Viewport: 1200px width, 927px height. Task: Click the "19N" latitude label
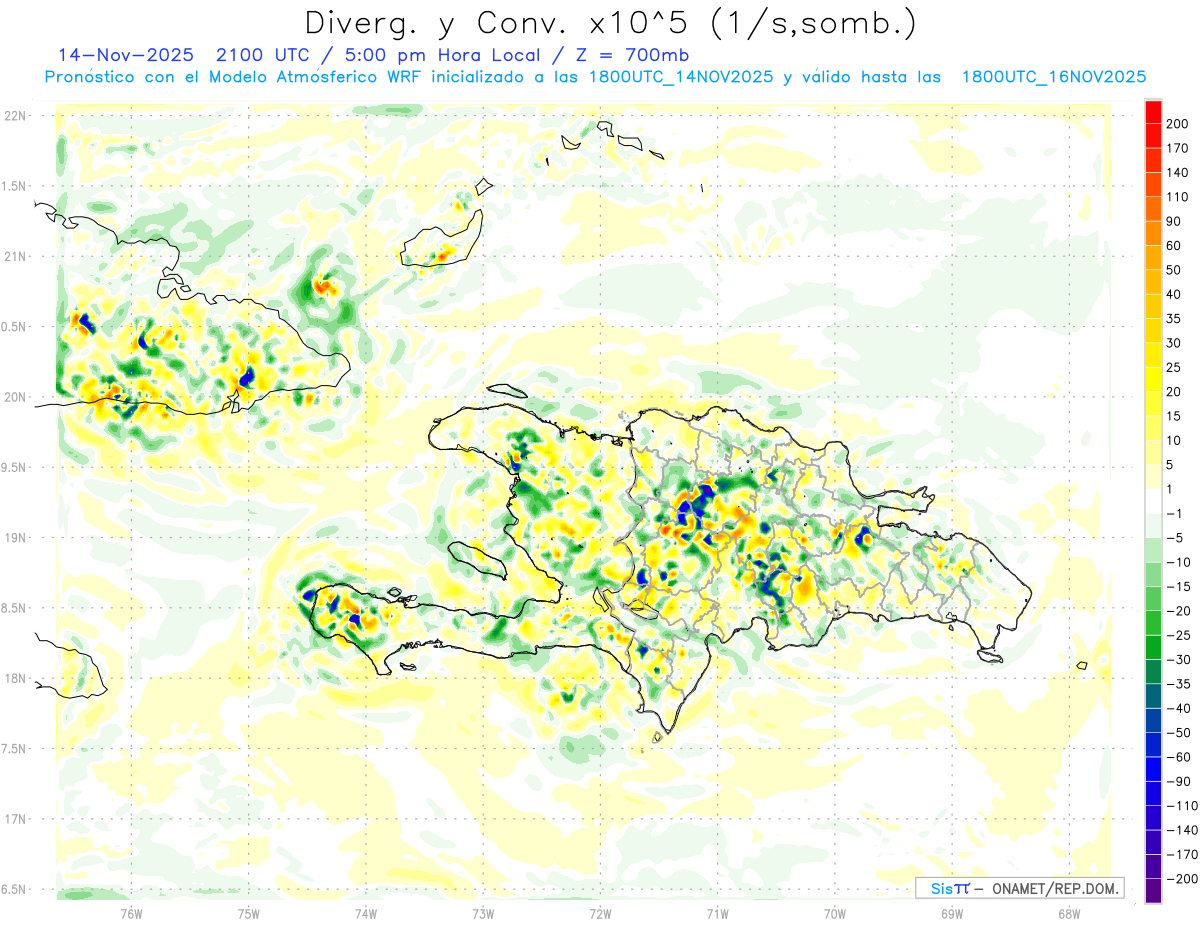coord(14,538)
